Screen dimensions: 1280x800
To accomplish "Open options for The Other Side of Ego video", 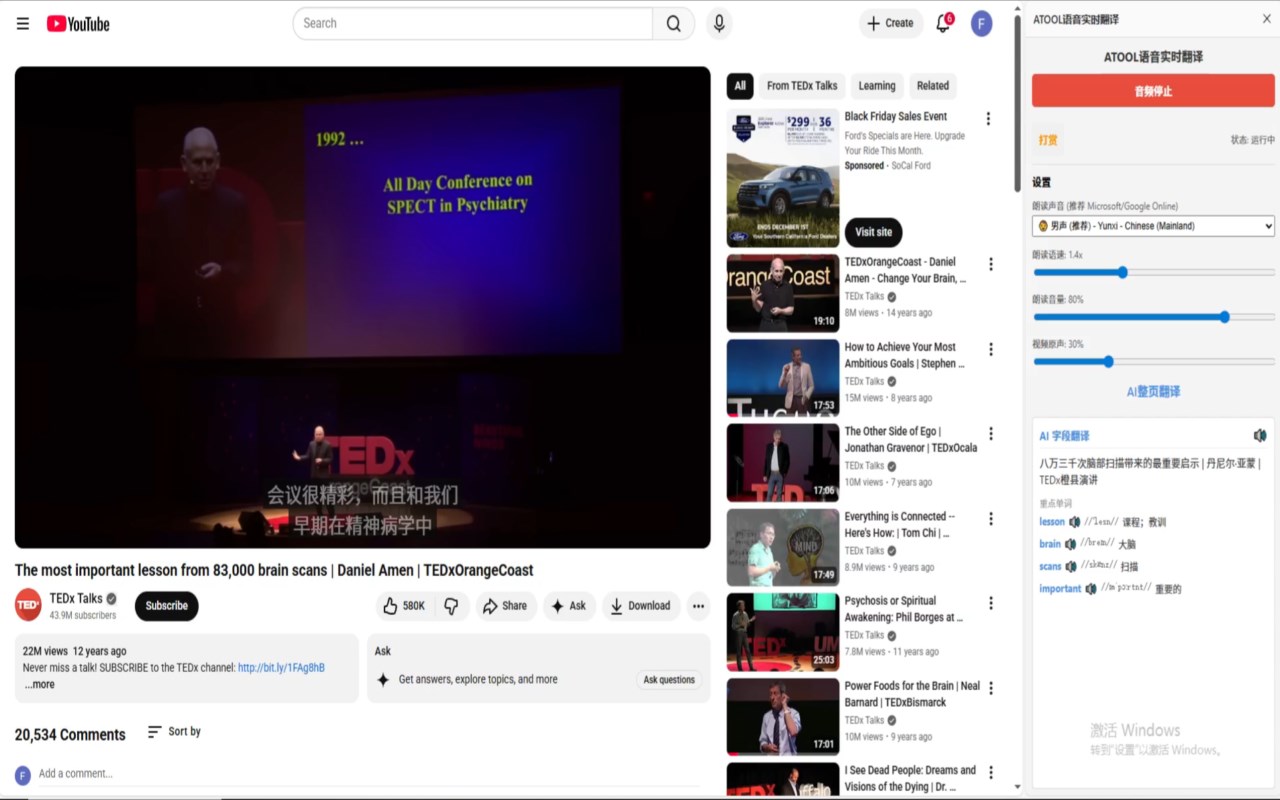I will [x=991, y=434].
